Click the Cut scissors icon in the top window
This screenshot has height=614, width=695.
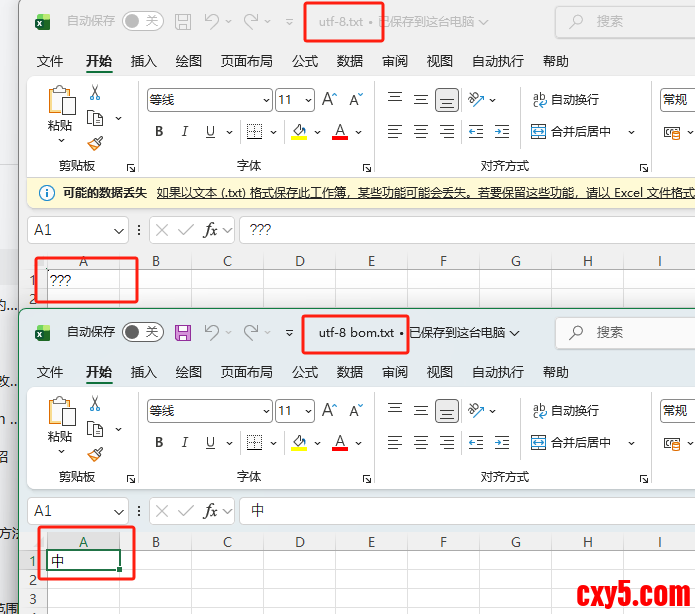(x=95, y=92)
